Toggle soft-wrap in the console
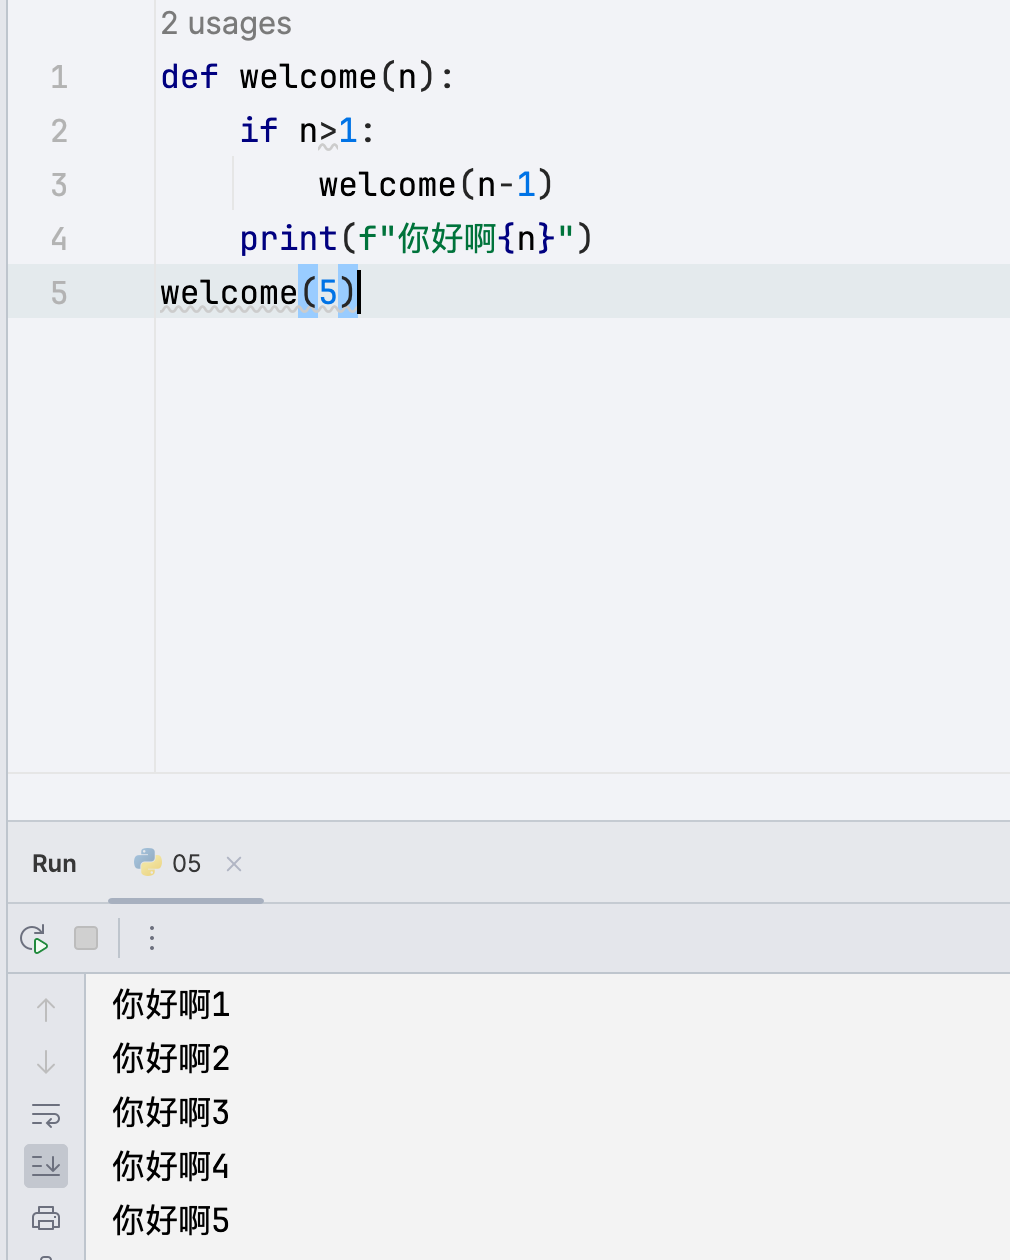The height and width of the screenshot is (1260, 1010). (46, 1114)
